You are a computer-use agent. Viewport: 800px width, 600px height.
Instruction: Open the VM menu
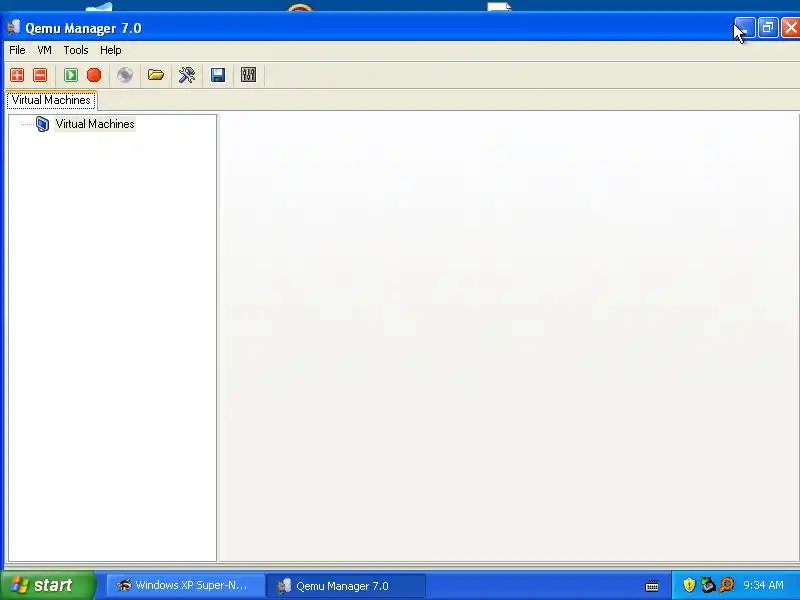pyautogui.click(x=44, y=50)
